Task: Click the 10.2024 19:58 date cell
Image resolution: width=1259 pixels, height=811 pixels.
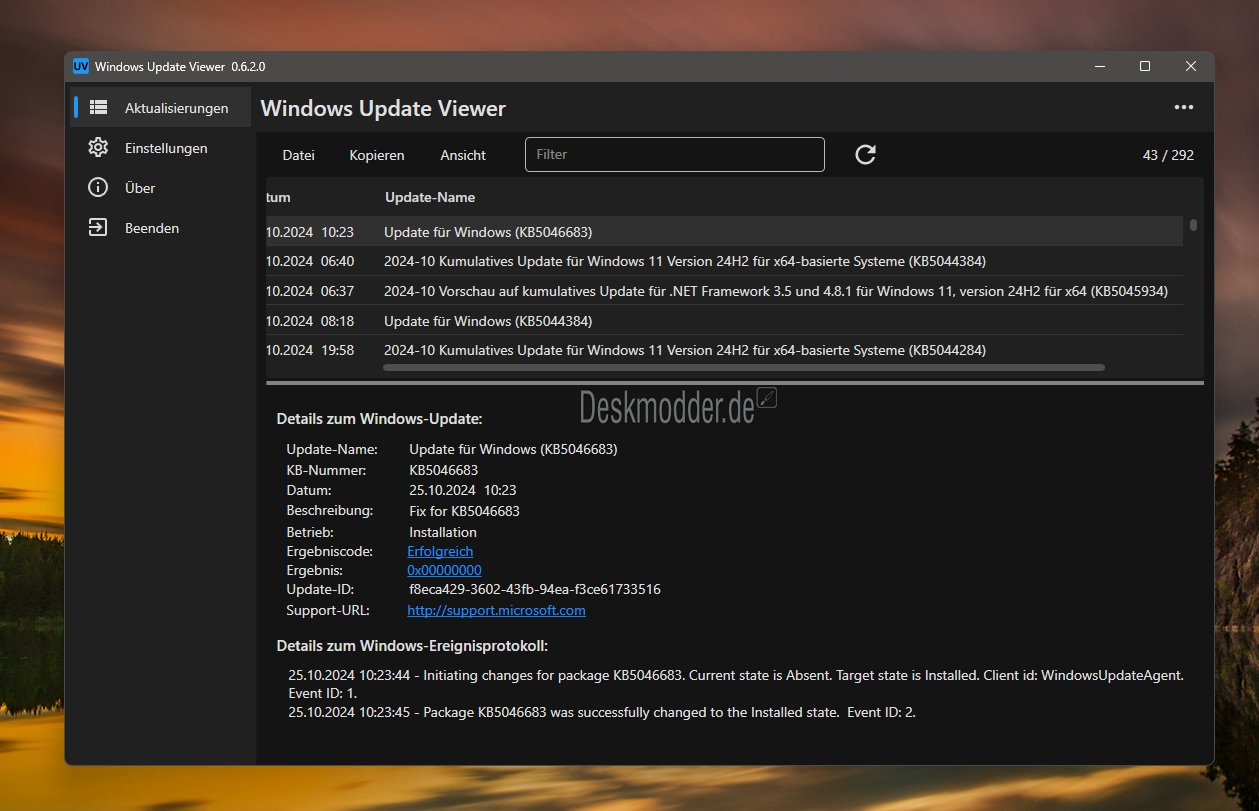Action: coord(310,350)
